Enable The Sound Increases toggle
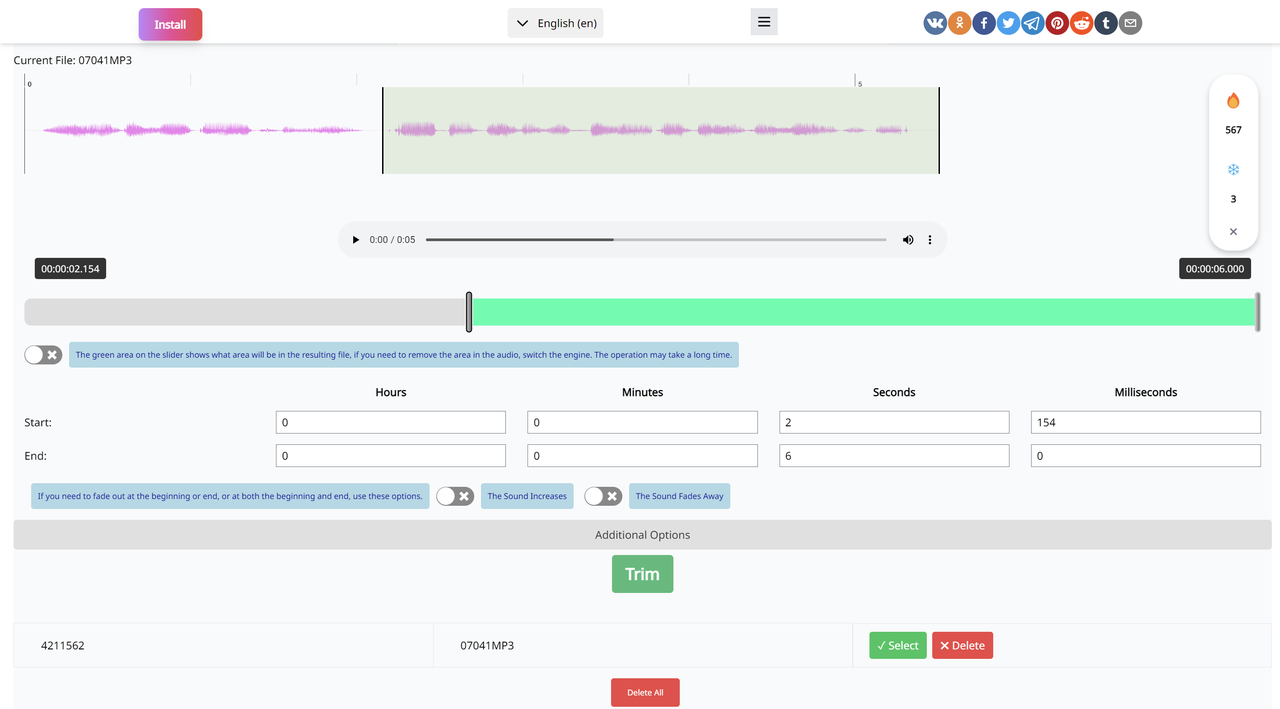This screenshot has height=709, width=1280. click(455, 496)
